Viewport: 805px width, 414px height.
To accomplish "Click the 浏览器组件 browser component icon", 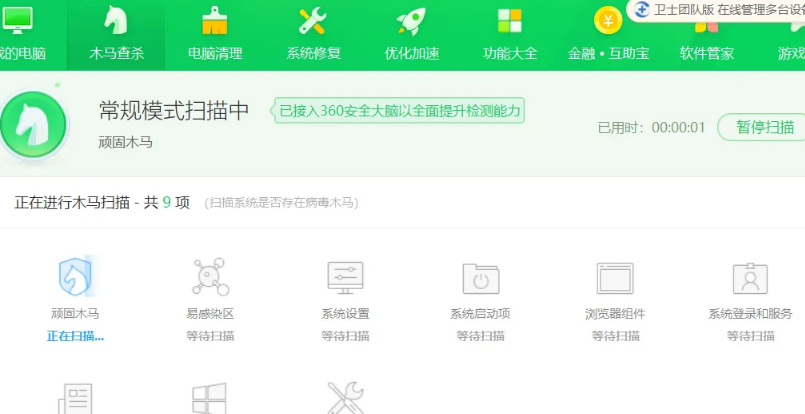I will coord(615,277).
